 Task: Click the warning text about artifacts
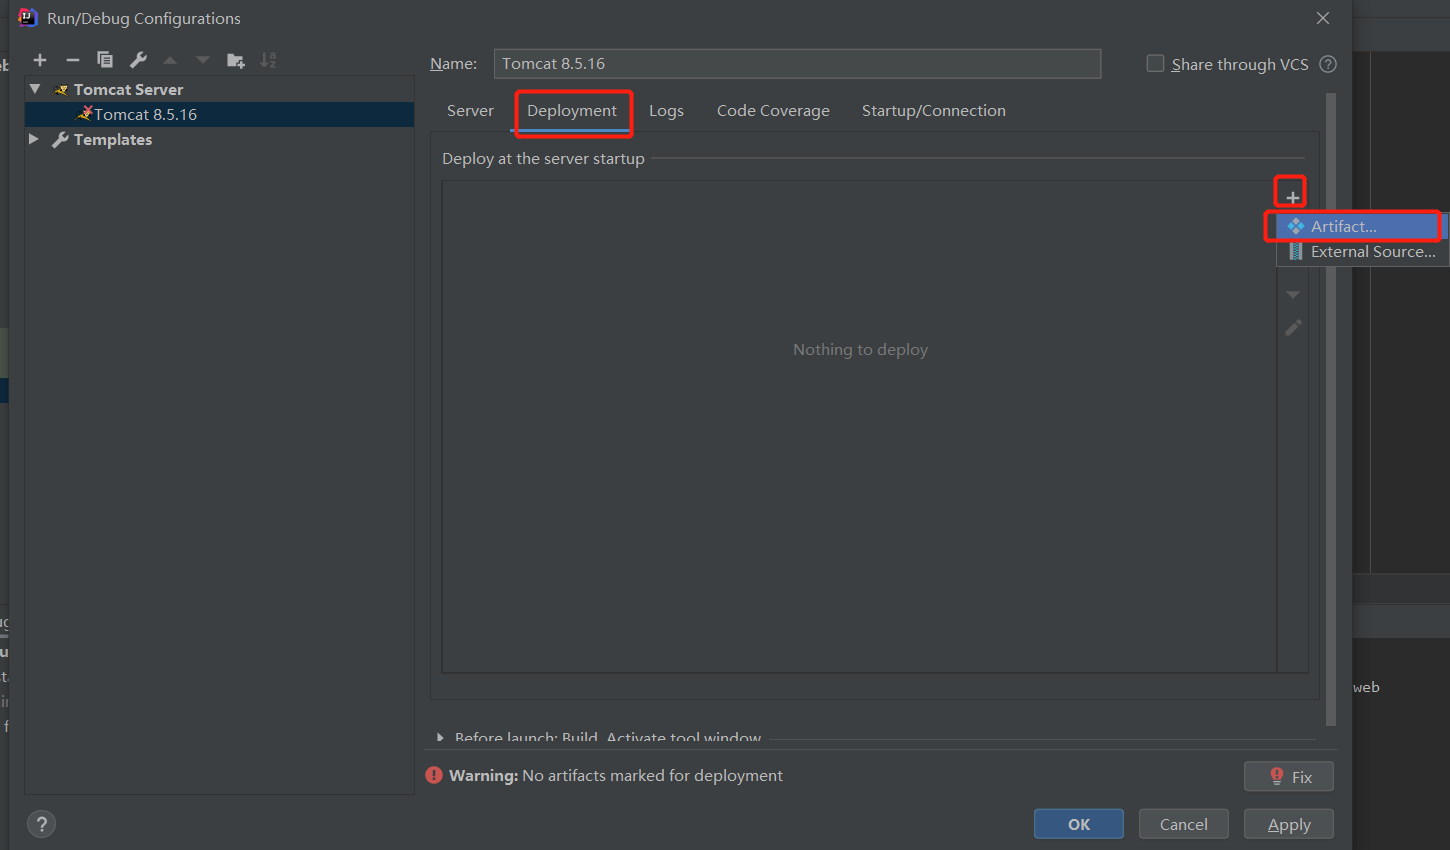coord(616,775)
